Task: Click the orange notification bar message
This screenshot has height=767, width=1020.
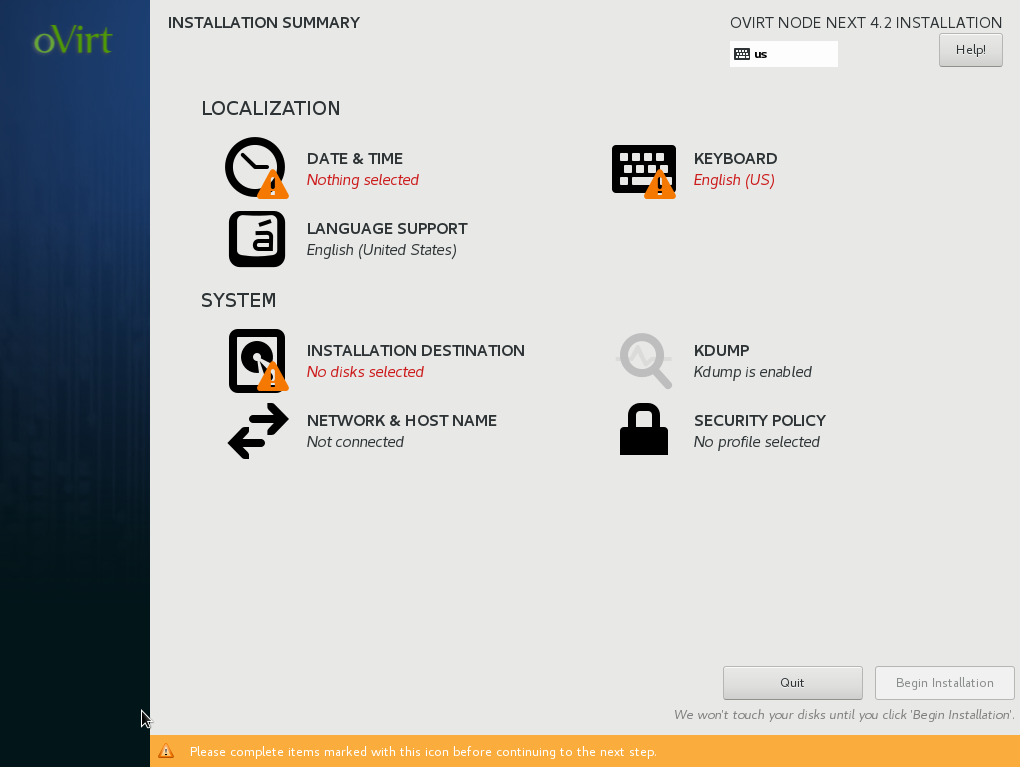Action: (x=423, y=752)
